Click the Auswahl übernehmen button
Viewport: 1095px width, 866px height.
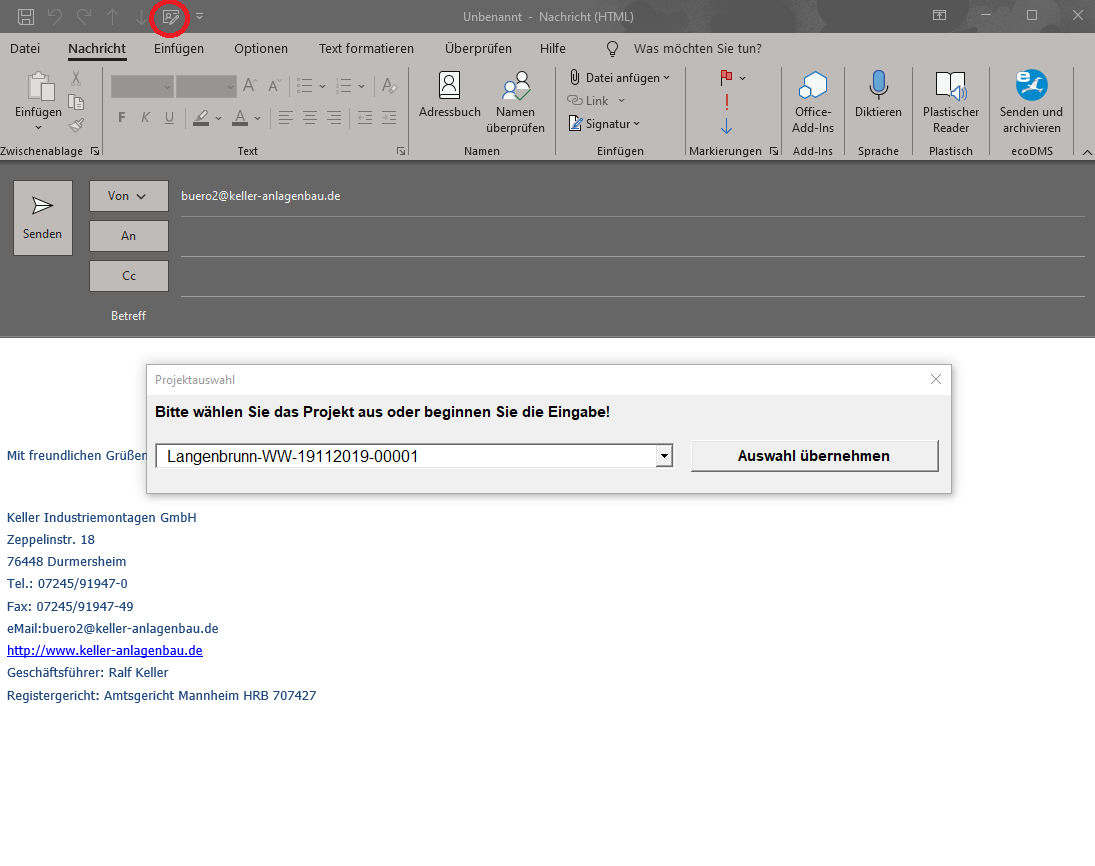(x=814, y=456)
